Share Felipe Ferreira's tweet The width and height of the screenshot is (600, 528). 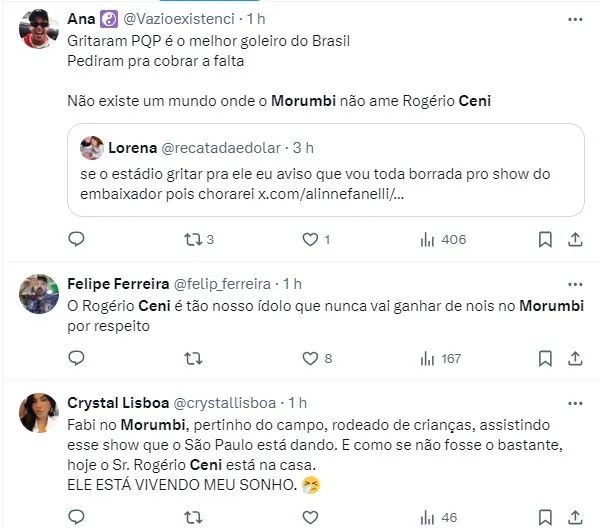click(x=576, y=358)
